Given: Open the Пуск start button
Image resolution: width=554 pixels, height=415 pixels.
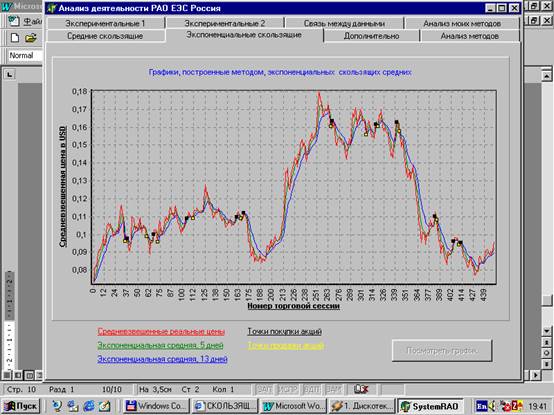Looking at the screenshot, I should point(20,406).
